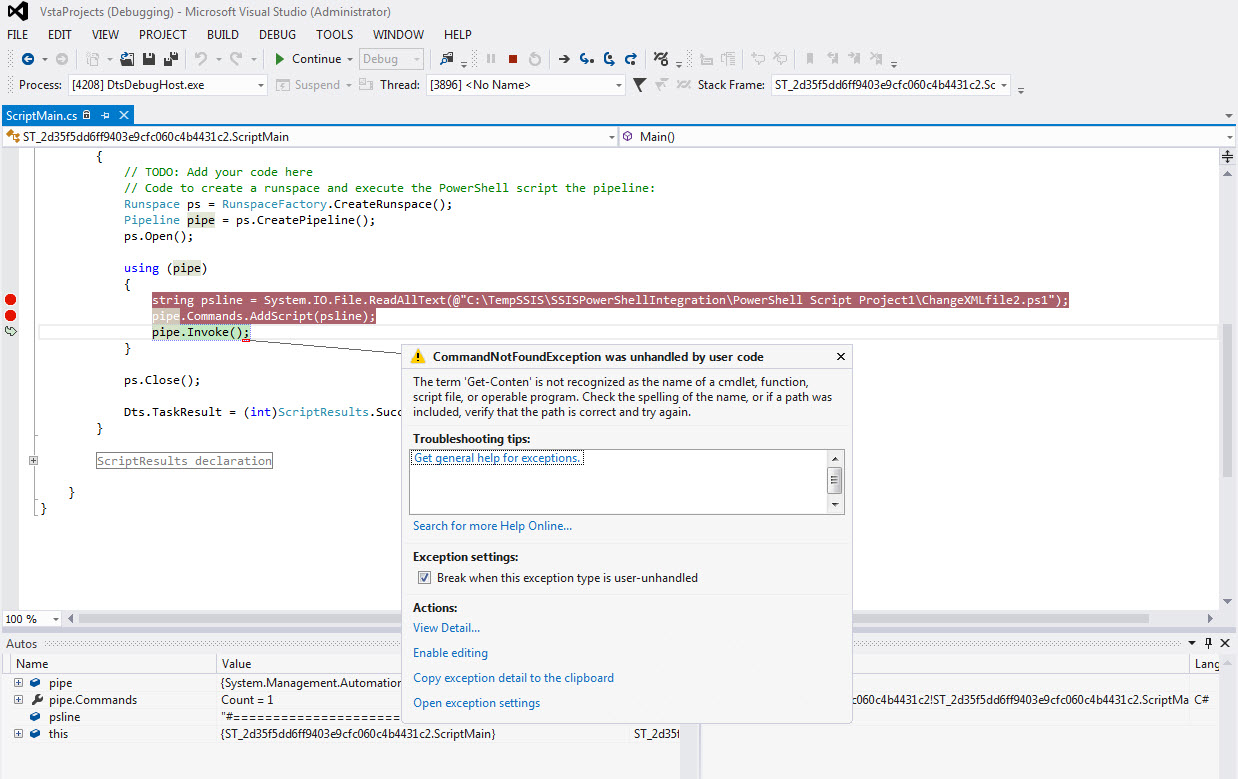The width and height of the screenshot is (1238, 779).
Task: Click the Visual Studio logo icon
Action: pyautogui.click(x=18, y=12)
